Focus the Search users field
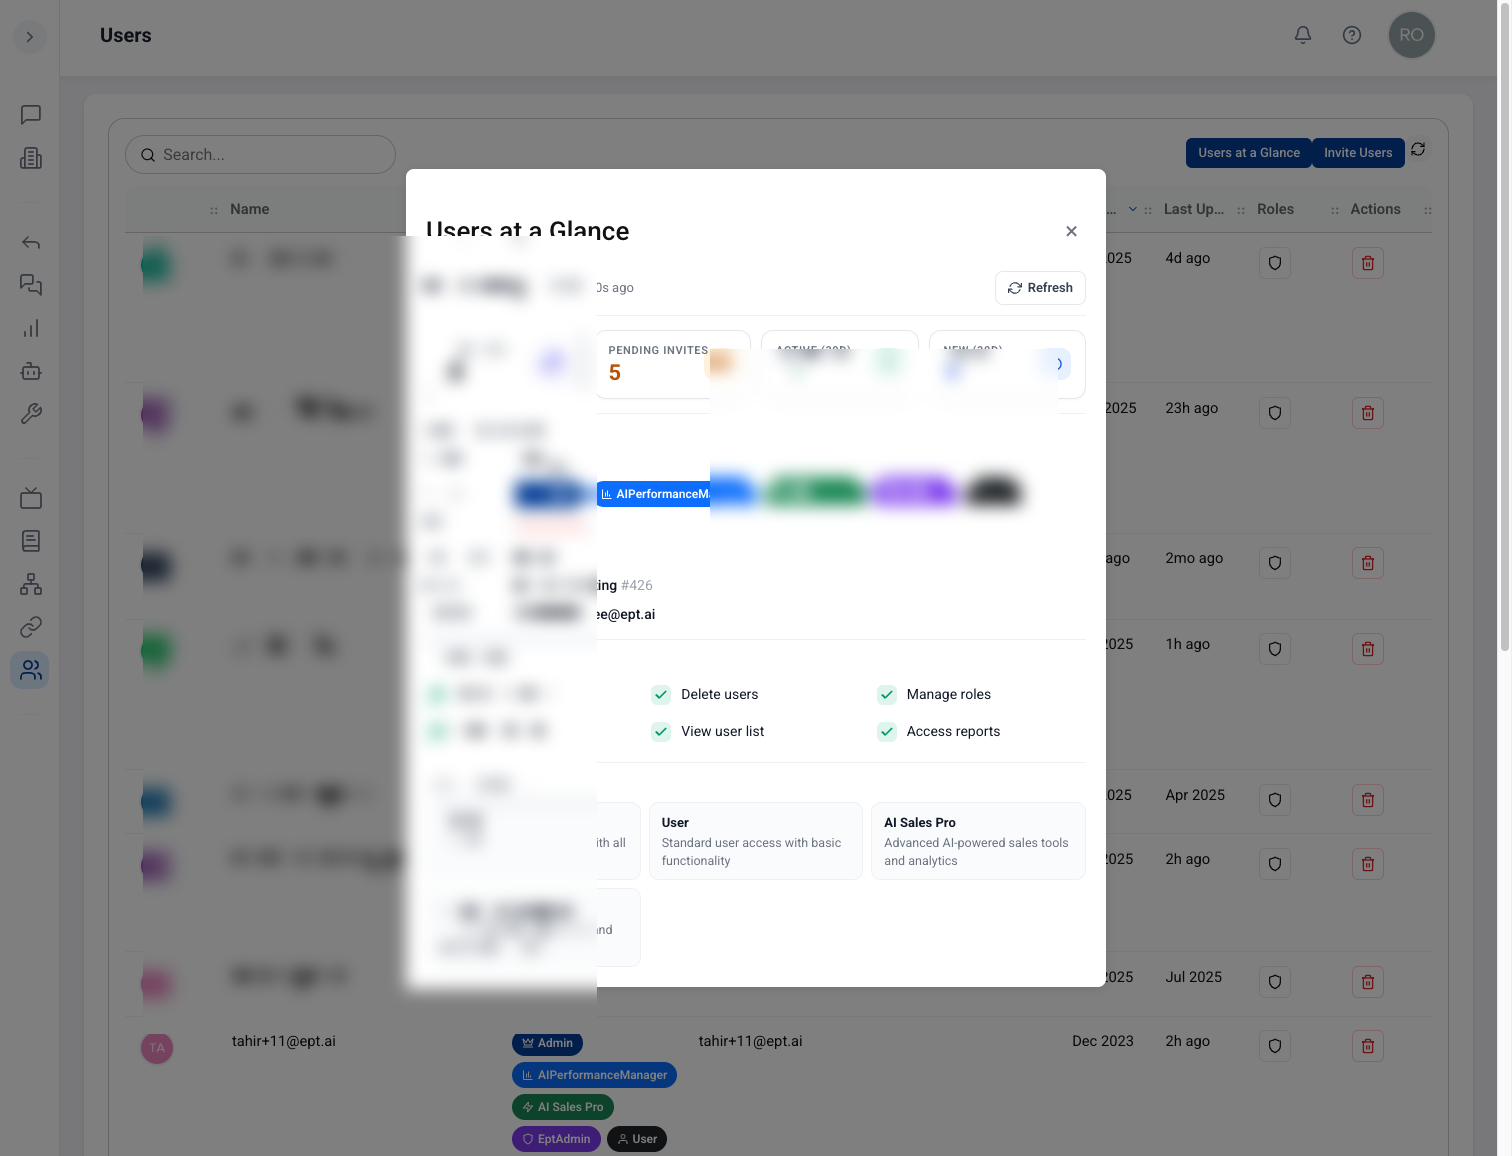 click(260, 155)
